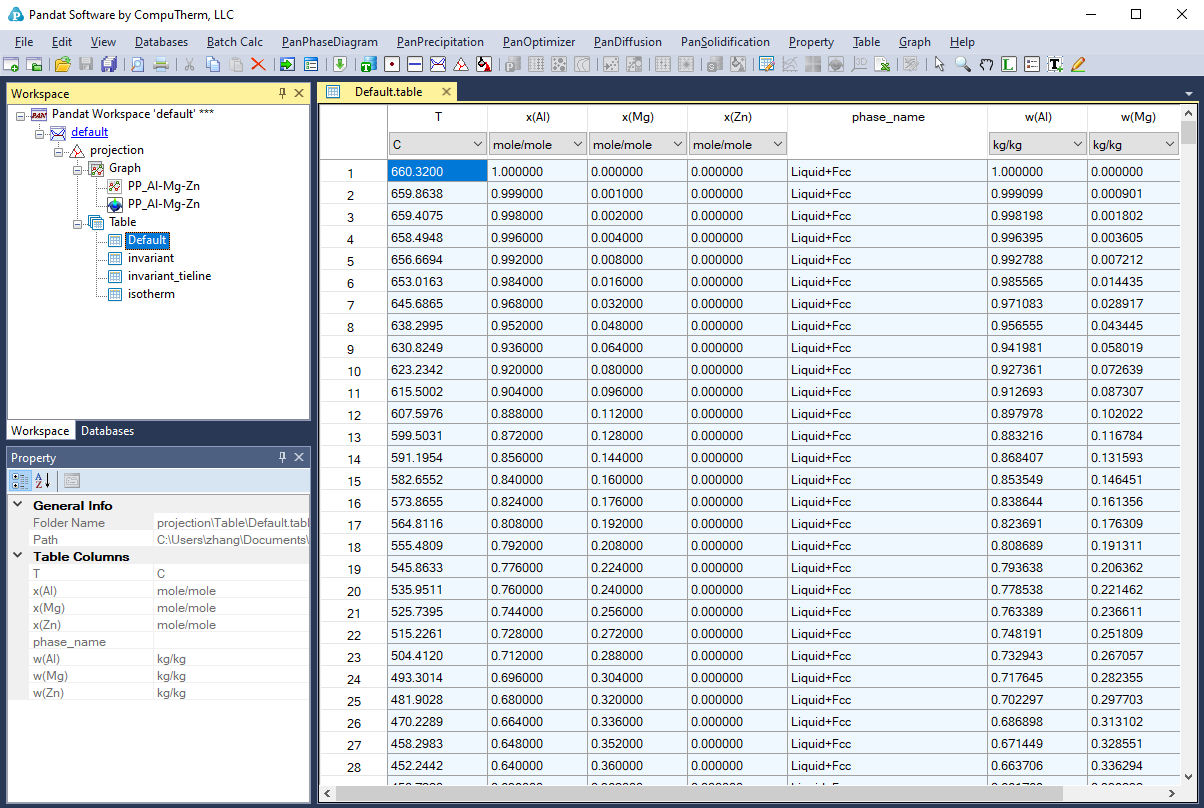Click the red X delete icon
The image size is (1204, 808).
[258, 65]
